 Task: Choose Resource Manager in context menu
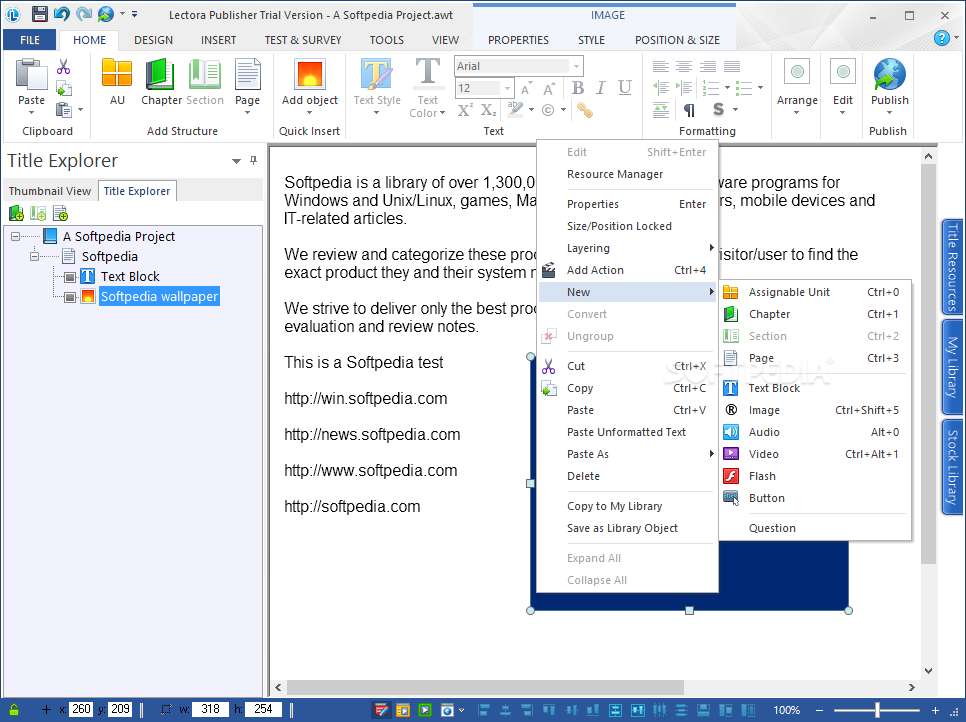tap(627, 174)
